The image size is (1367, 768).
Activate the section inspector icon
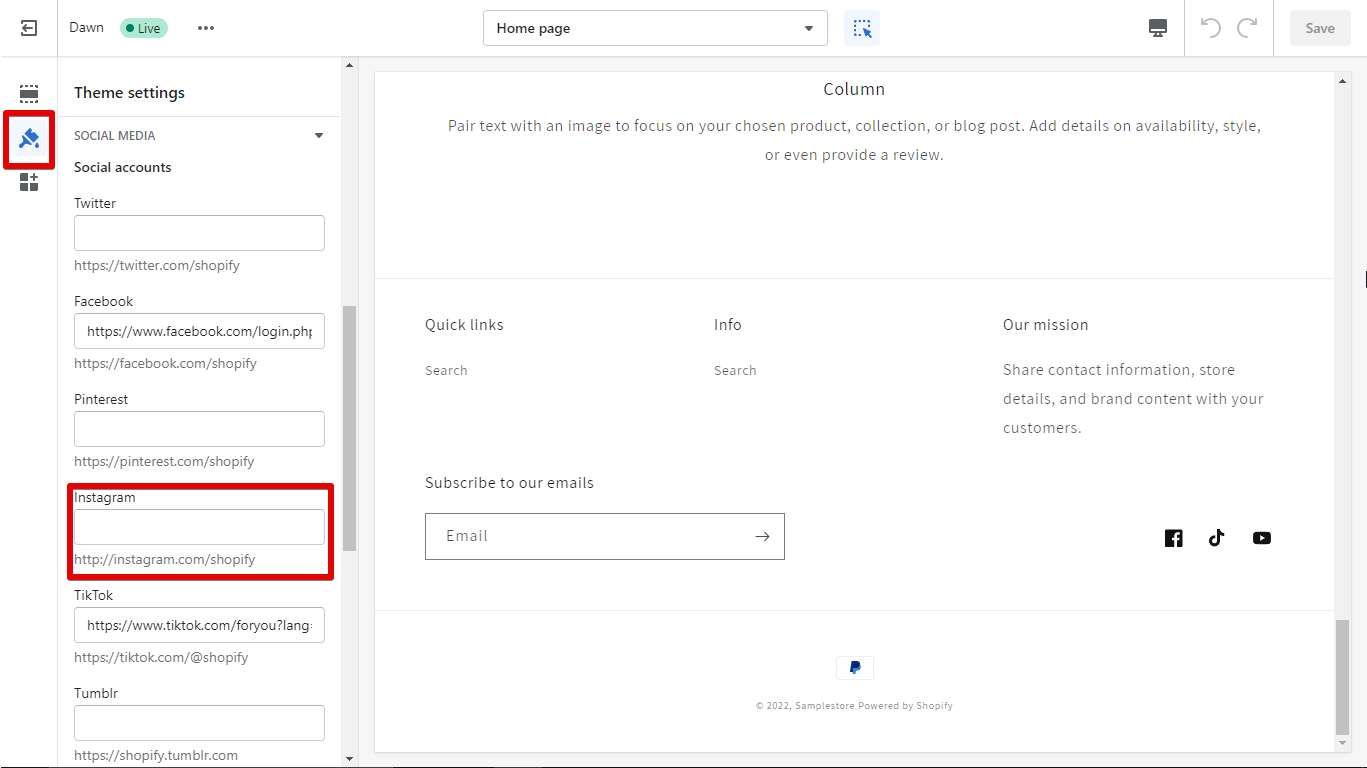pyautogui.click(x=861, y=27)
